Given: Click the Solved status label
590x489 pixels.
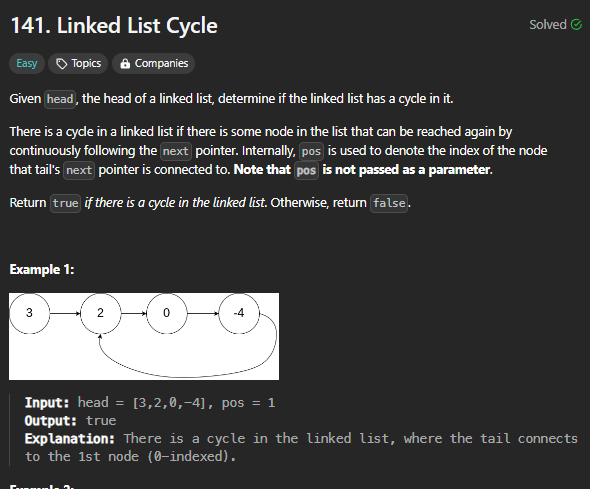Looking at the screenshot, I should [x=548, y=25].
